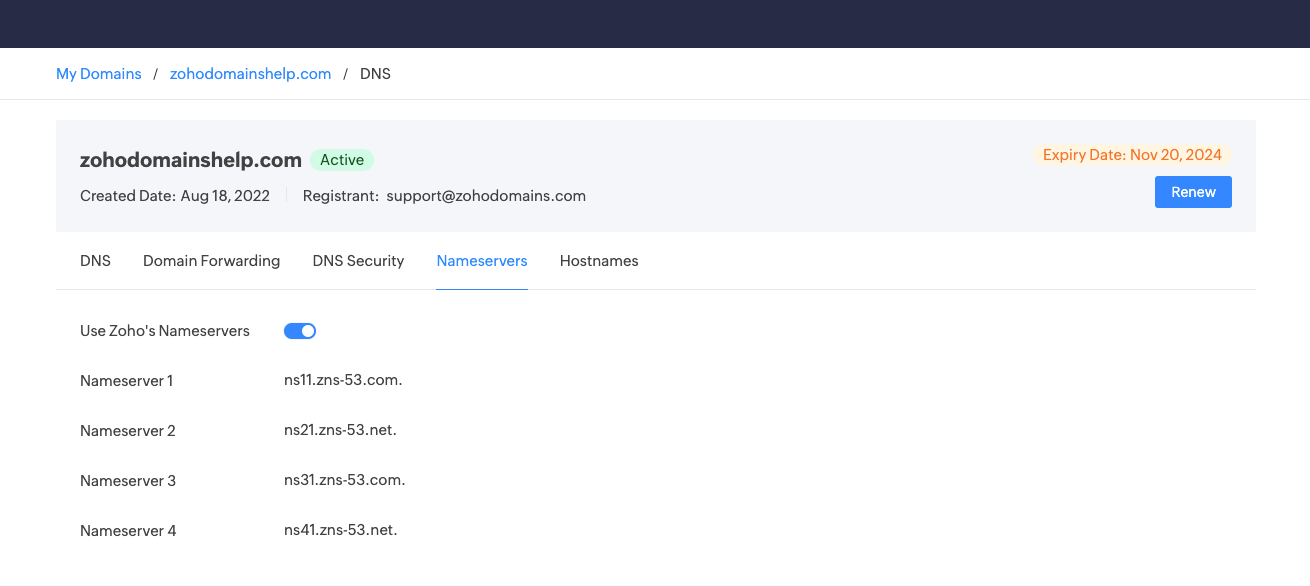Image resolution: width=1310 pixels, height=586 pixels.
Task: Open the DNS tab
Action: click(x=95, y=261)
